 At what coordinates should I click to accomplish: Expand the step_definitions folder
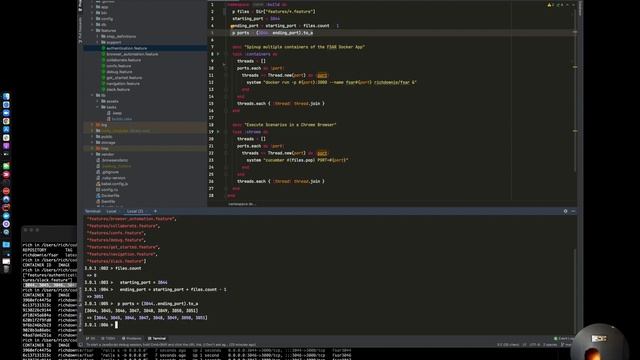click(98, 36)
